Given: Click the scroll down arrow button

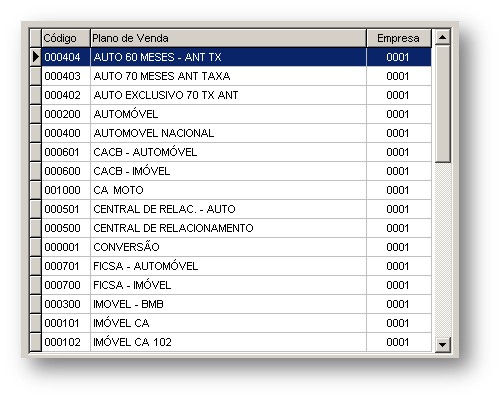Looking at the screenshot, I should (443, 344).
